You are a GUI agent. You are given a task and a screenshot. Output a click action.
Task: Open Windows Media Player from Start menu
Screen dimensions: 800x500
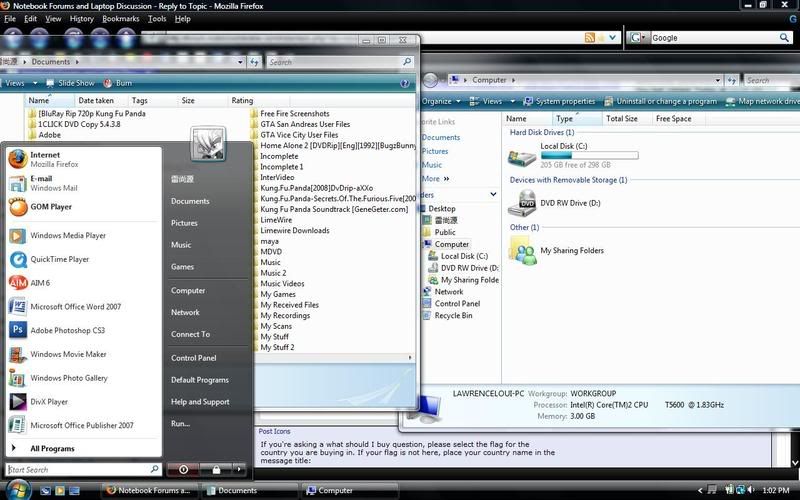[84, 235]
